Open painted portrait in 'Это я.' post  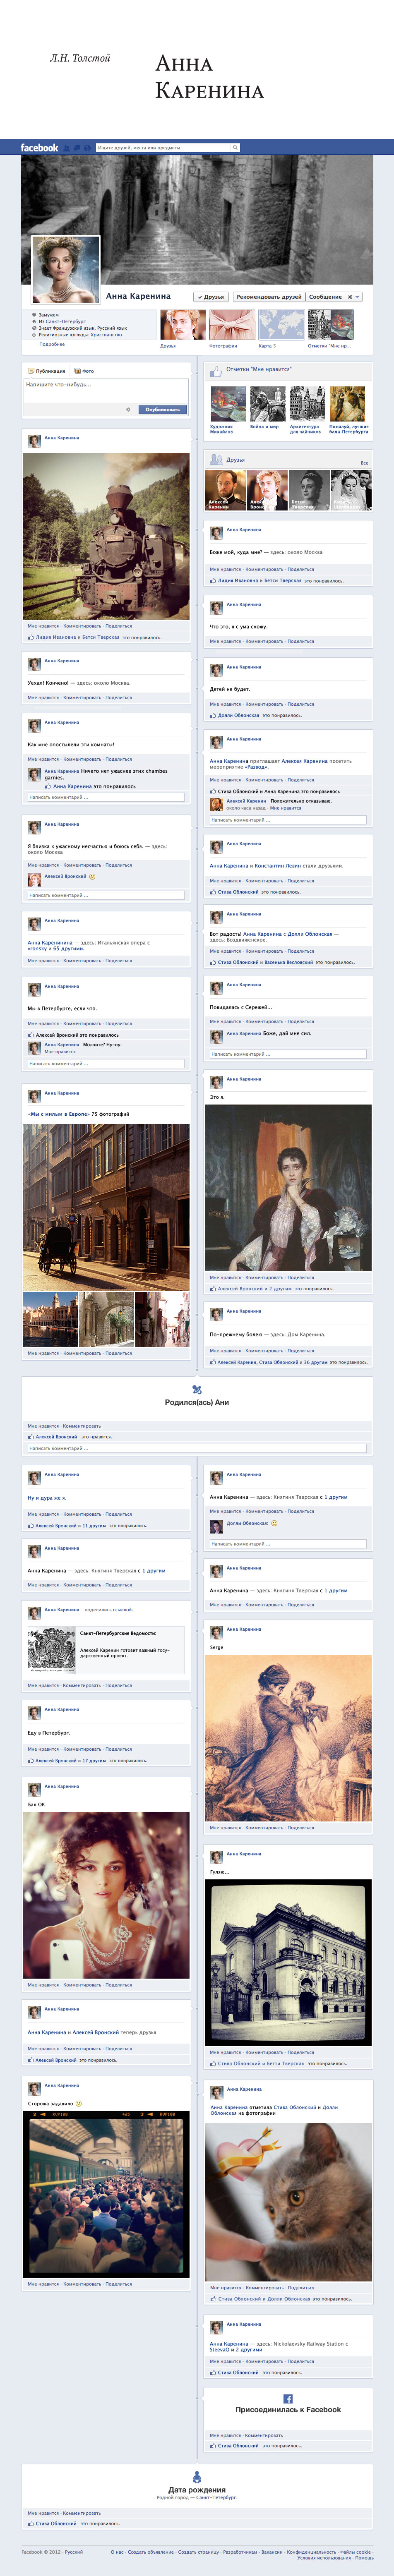(x=288, y=1188)
